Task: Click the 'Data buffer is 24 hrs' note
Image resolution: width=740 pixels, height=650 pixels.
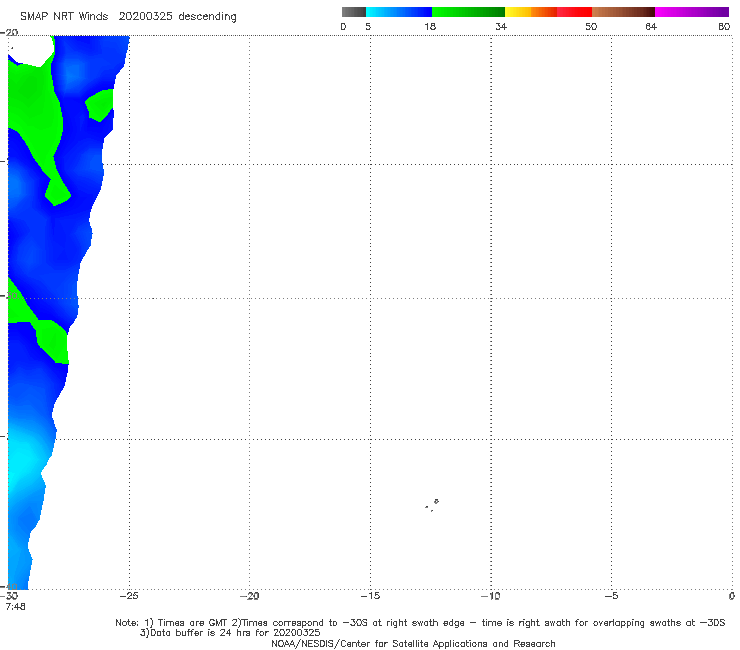Action: pos(230,633)
